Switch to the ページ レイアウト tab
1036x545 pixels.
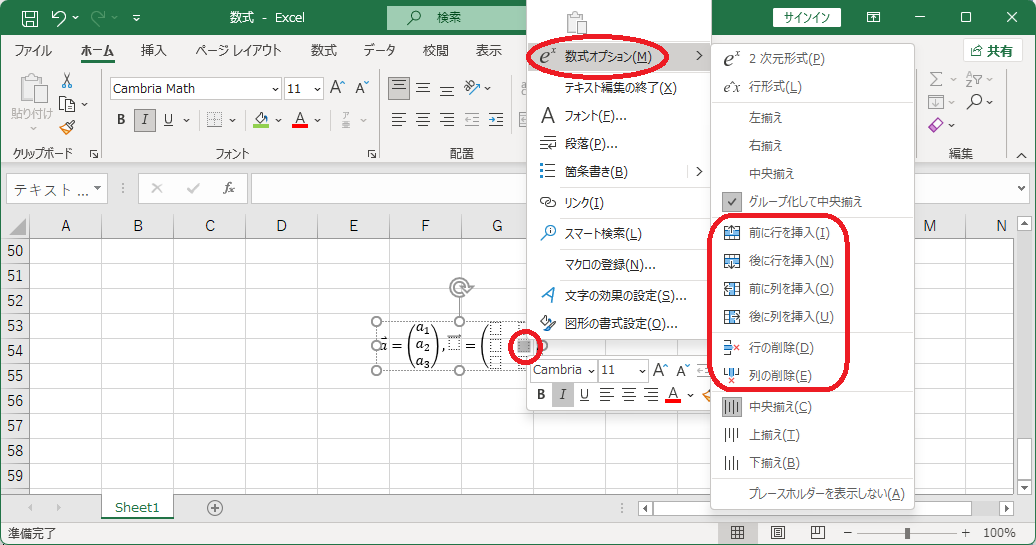[x=238, y=50]
